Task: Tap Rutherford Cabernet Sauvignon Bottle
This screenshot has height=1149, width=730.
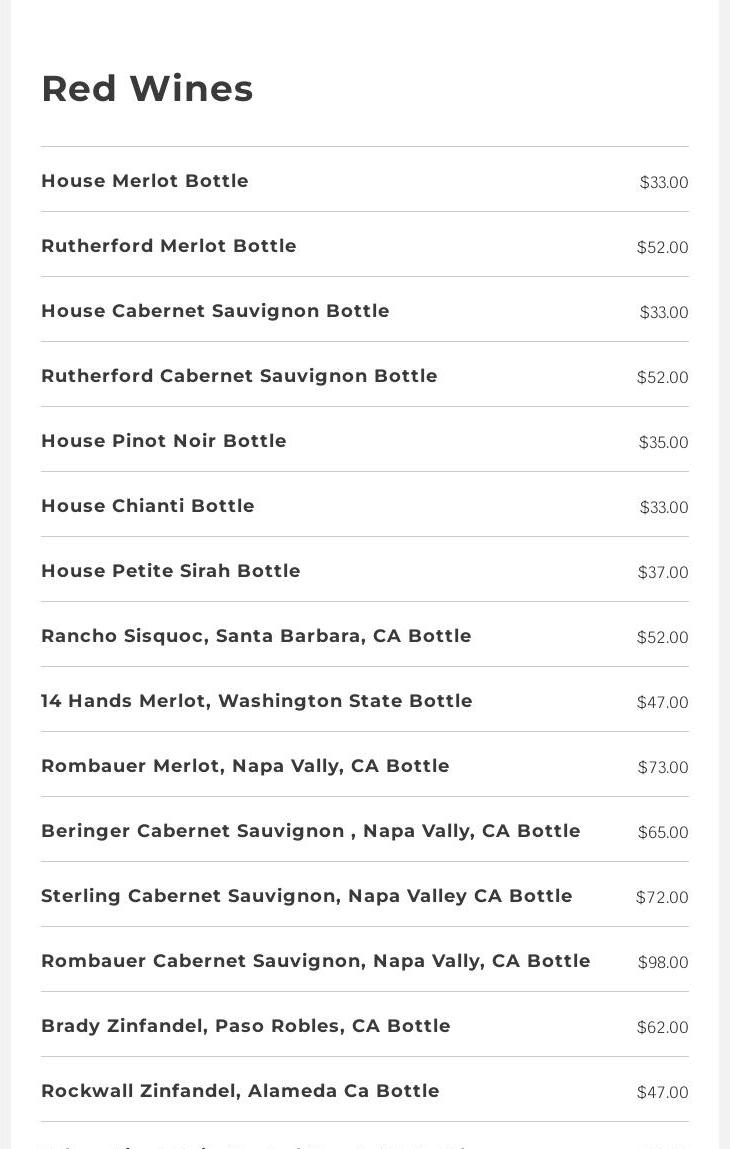Action: [x=239, y=376]
